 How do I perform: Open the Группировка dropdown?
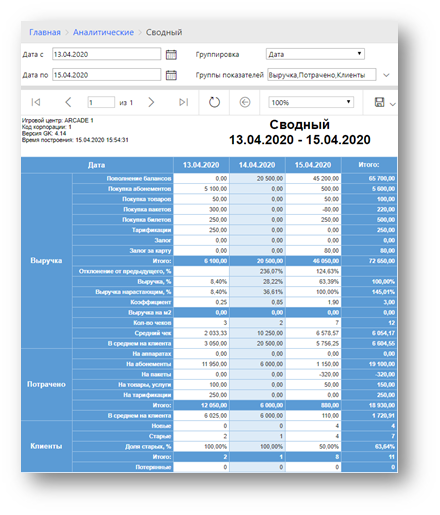(315, 54)
